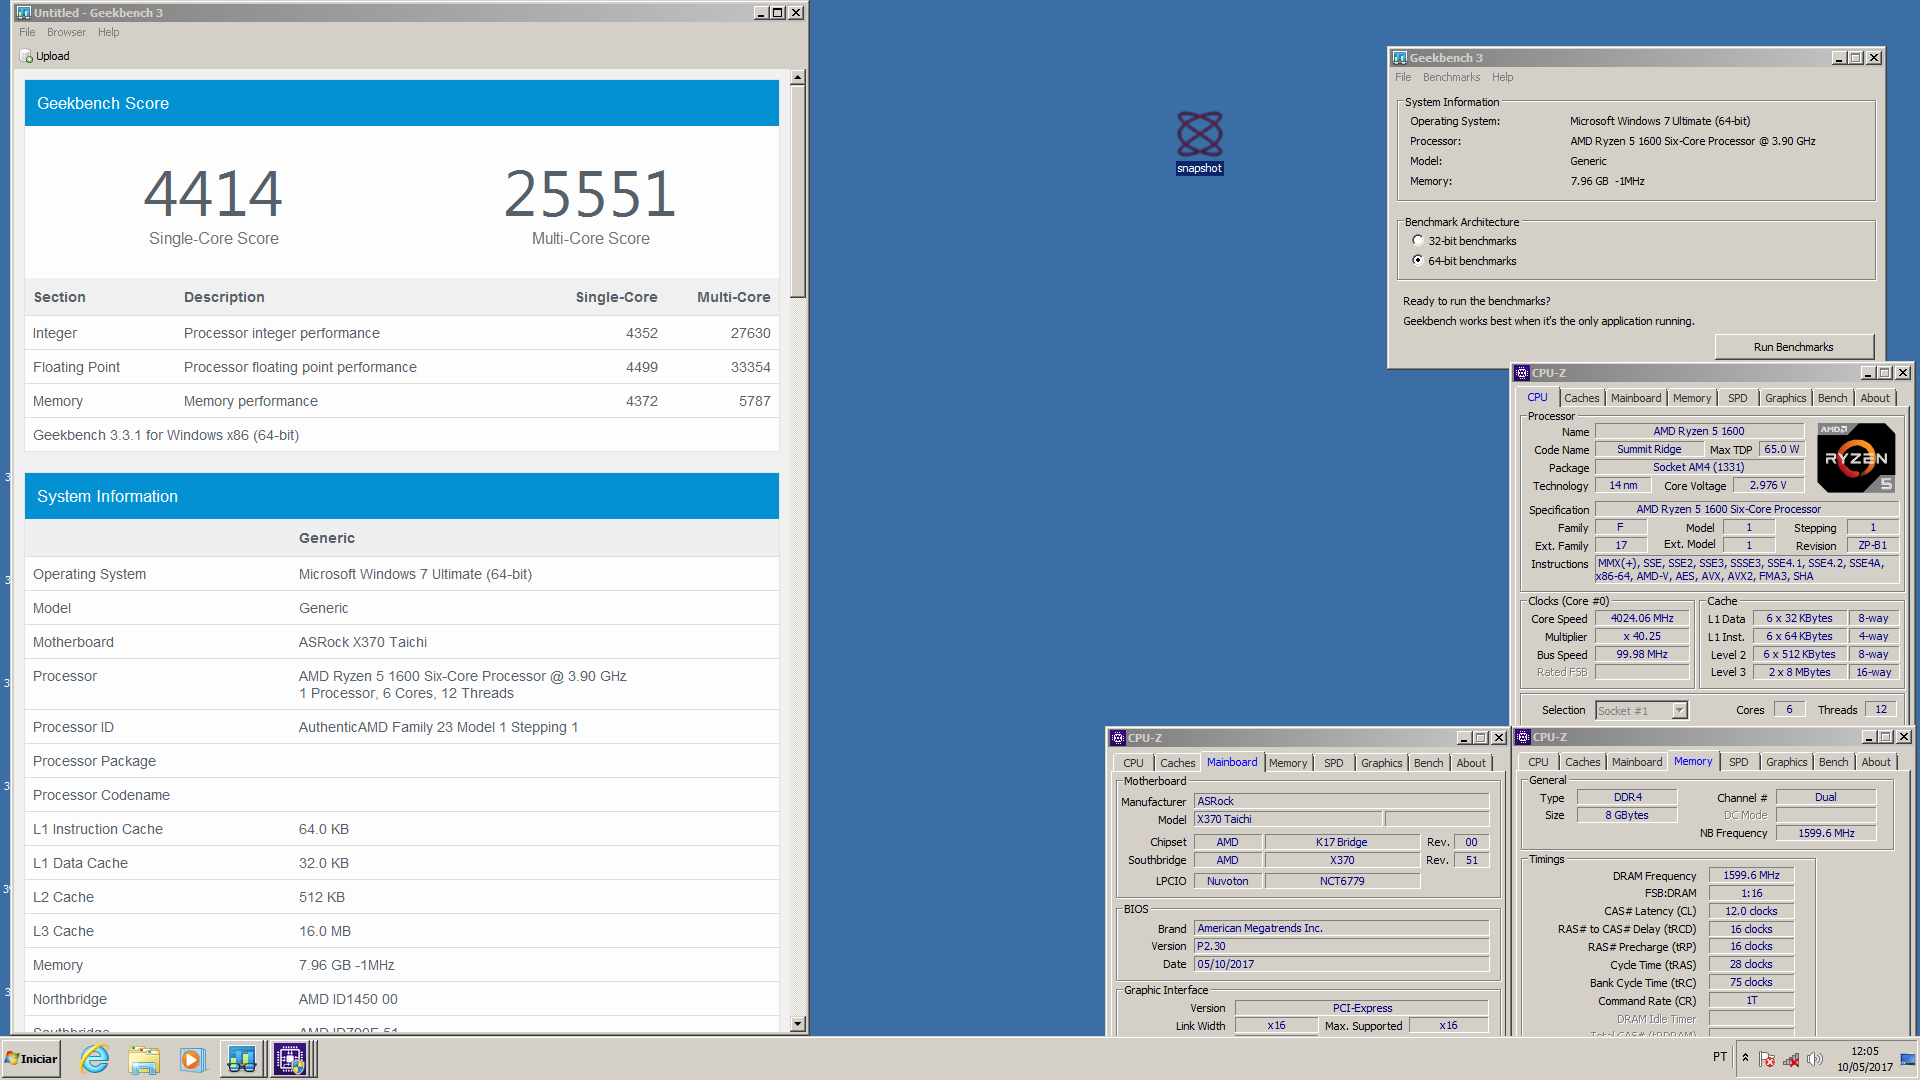Screen dimensions: 1920x1080
Task: Open SPD tab in top CPU-Z window
Action: 1738,398
